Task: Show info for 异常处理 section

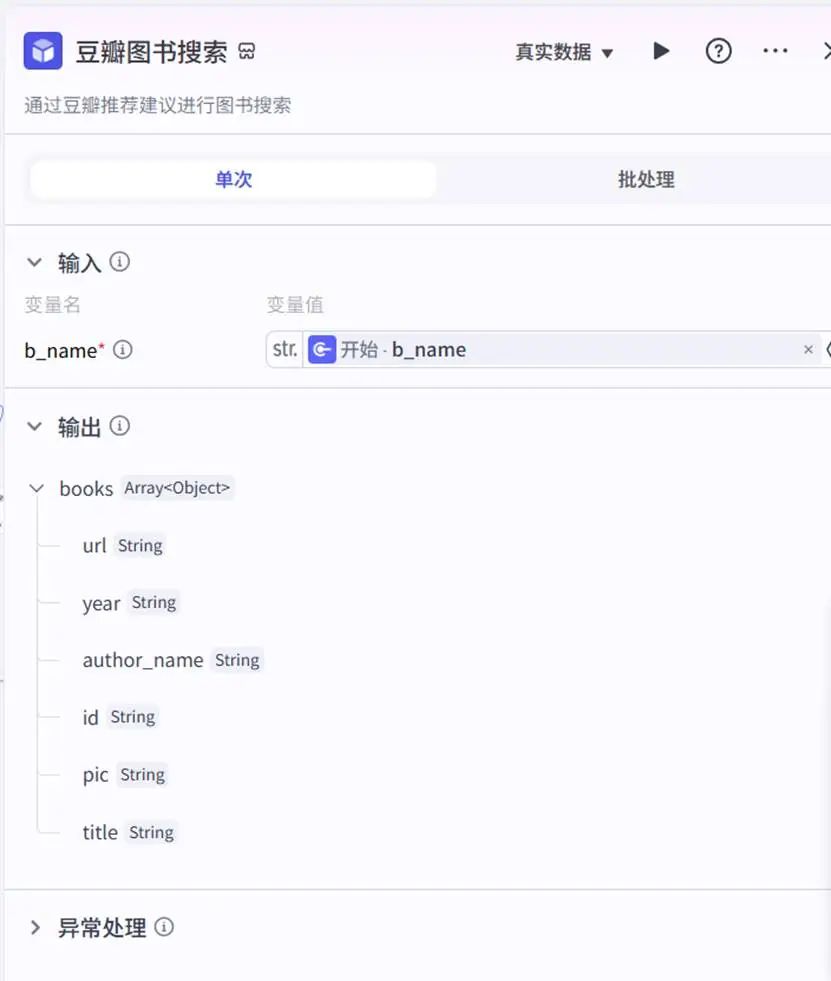Action: point(164,927)
